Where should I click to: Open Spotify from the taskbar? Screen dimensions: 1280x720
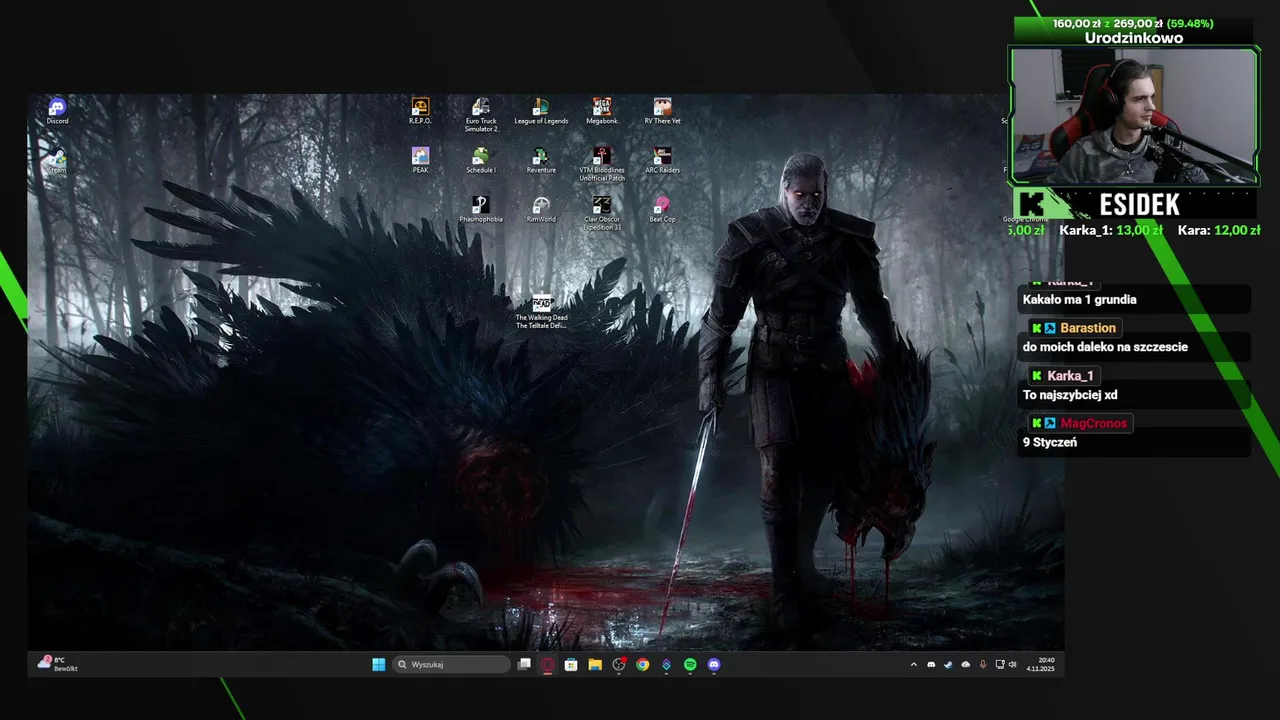pyautogui.click(x=690, y=664)
